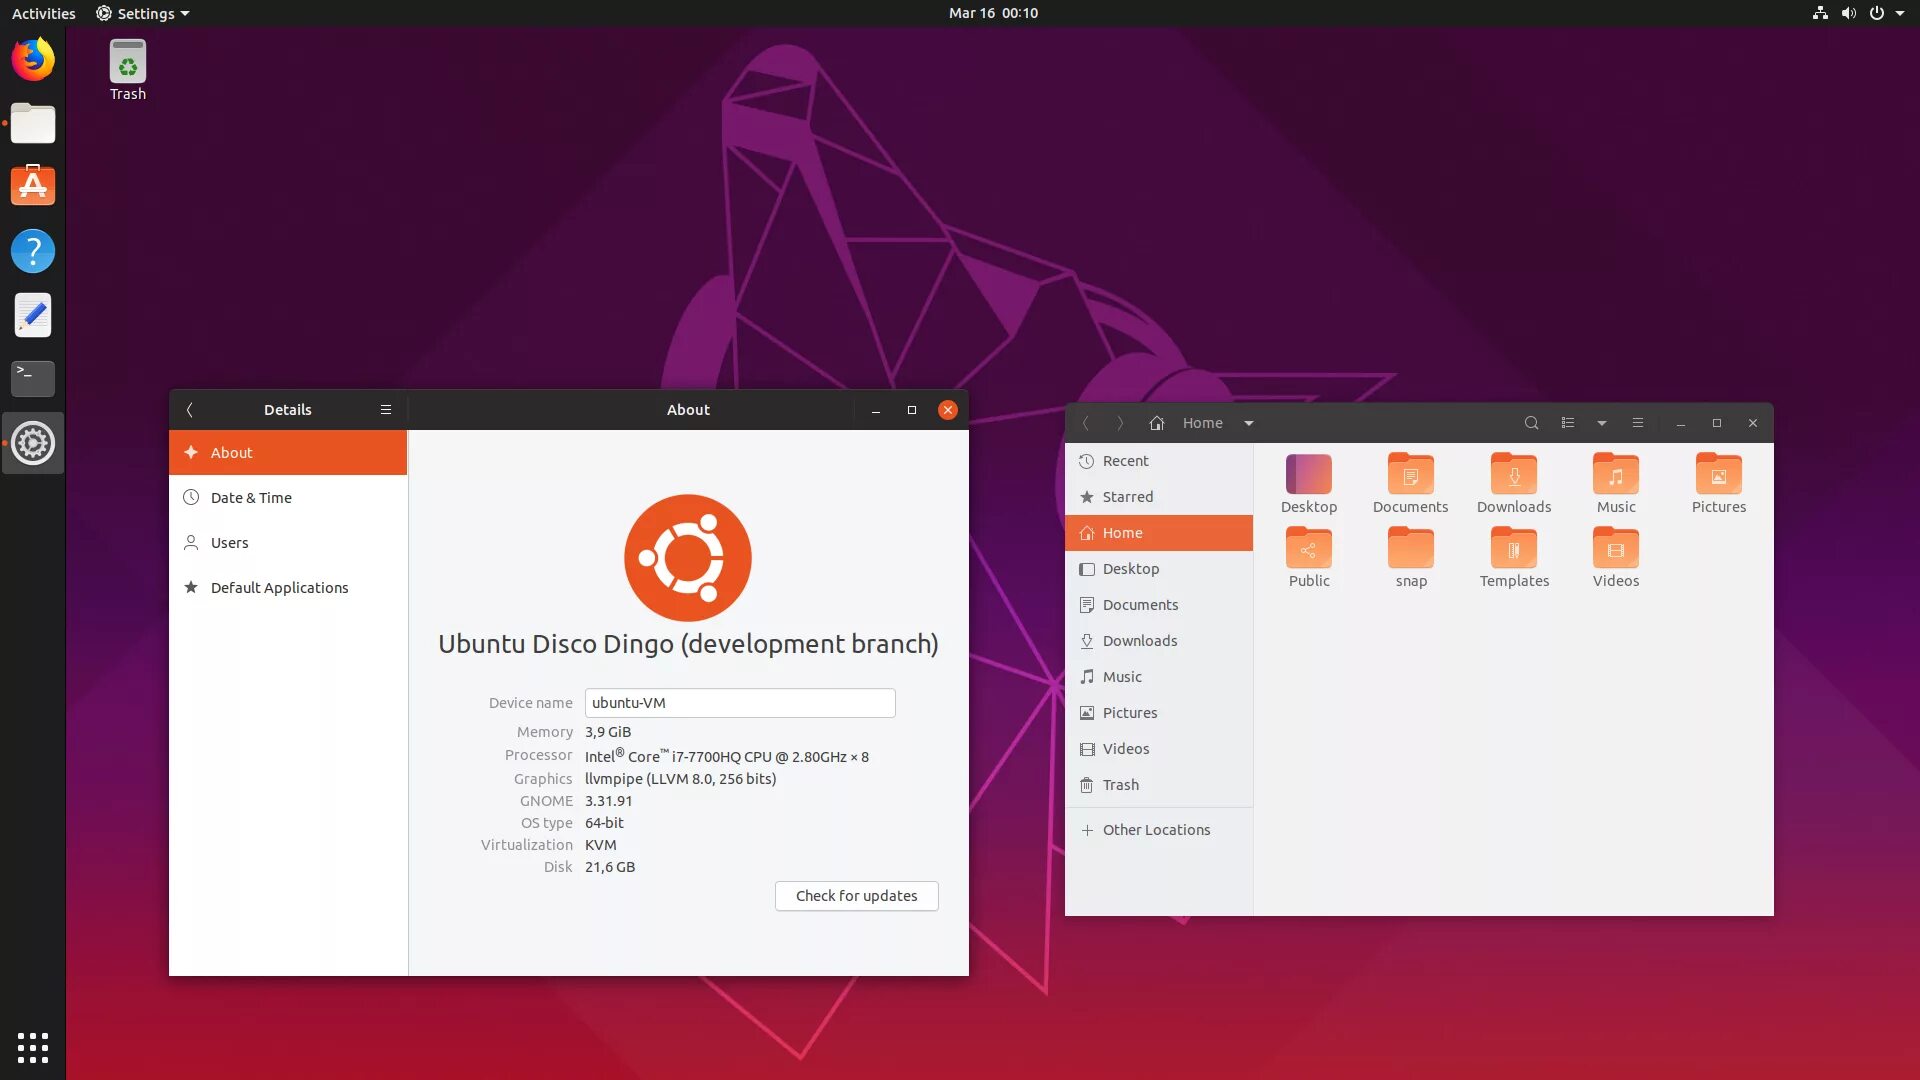Screen dimensions: 1920x1080
Task: Select Date & Time in Details sidebar
Action: (251, 498)
